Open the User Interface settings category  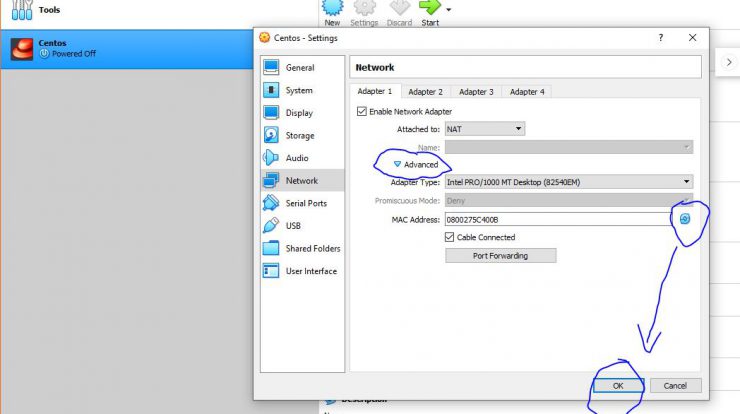coord(302,271)
